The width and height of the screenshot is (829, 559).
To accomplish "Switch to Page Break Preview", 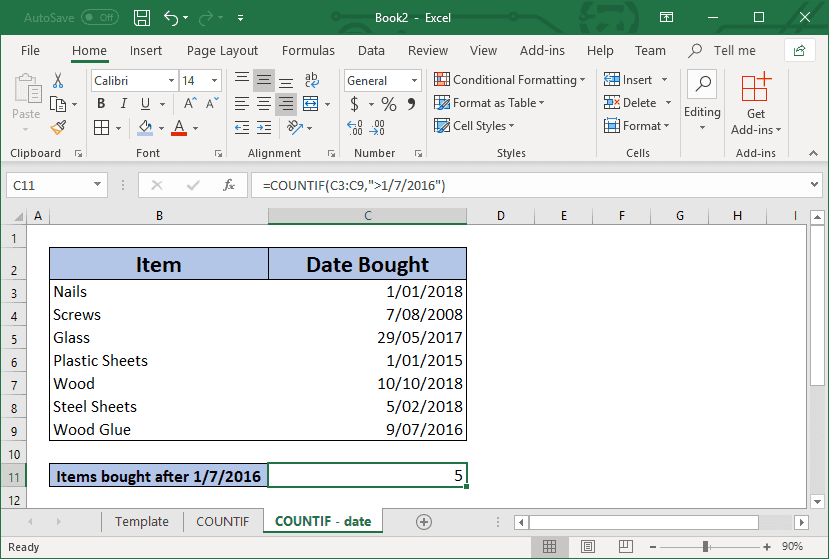I will (x=625, y=546).
